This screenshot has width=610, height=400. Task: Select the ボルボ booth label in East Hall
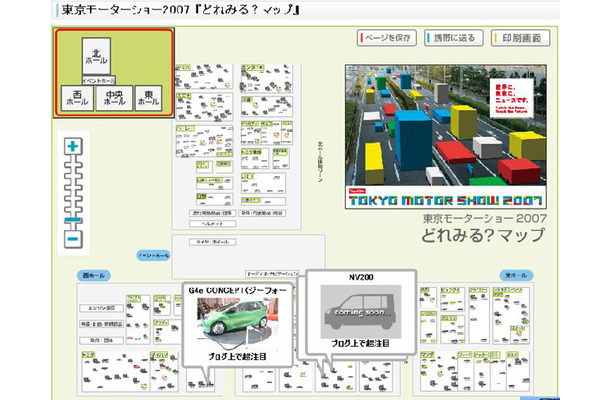(513, 355)
